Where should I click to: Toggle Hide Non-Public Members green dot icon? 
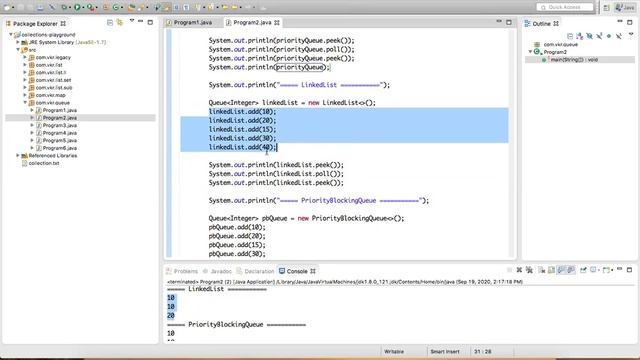tap(609, 36)
